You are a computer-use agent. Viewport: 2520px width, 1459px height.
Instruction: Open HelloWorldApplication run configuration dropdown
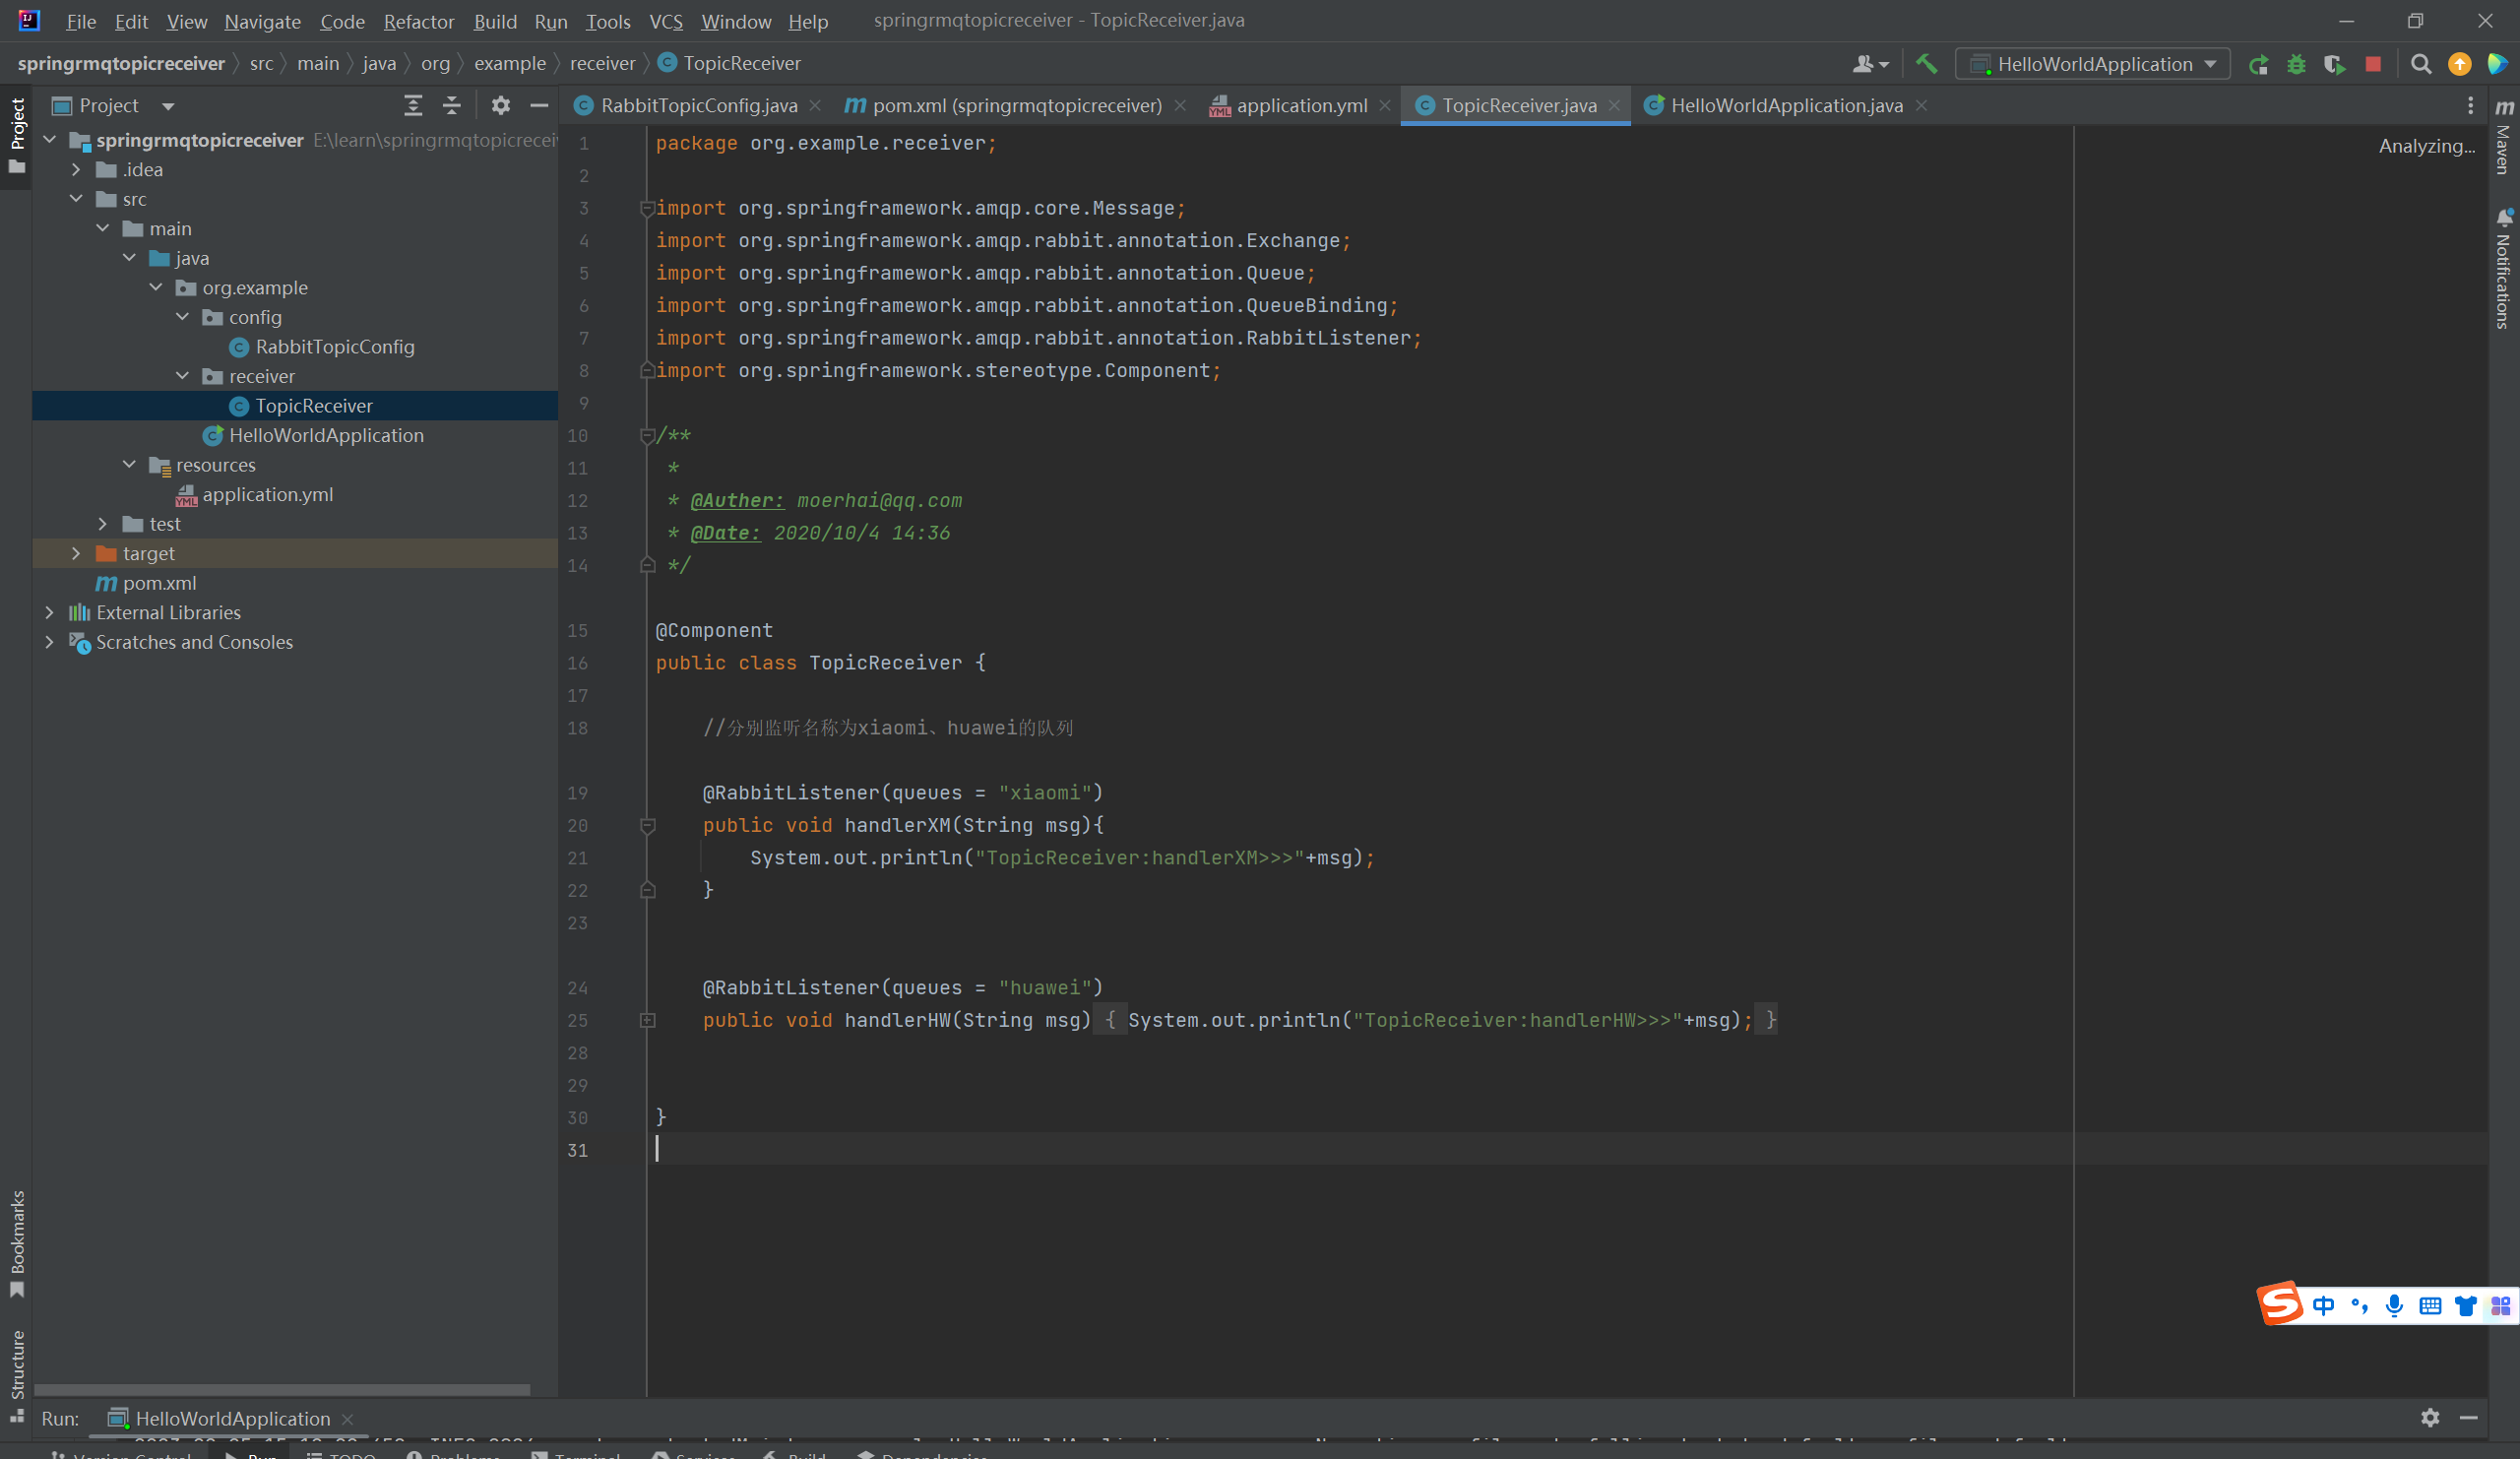(x=2094, y=65)
